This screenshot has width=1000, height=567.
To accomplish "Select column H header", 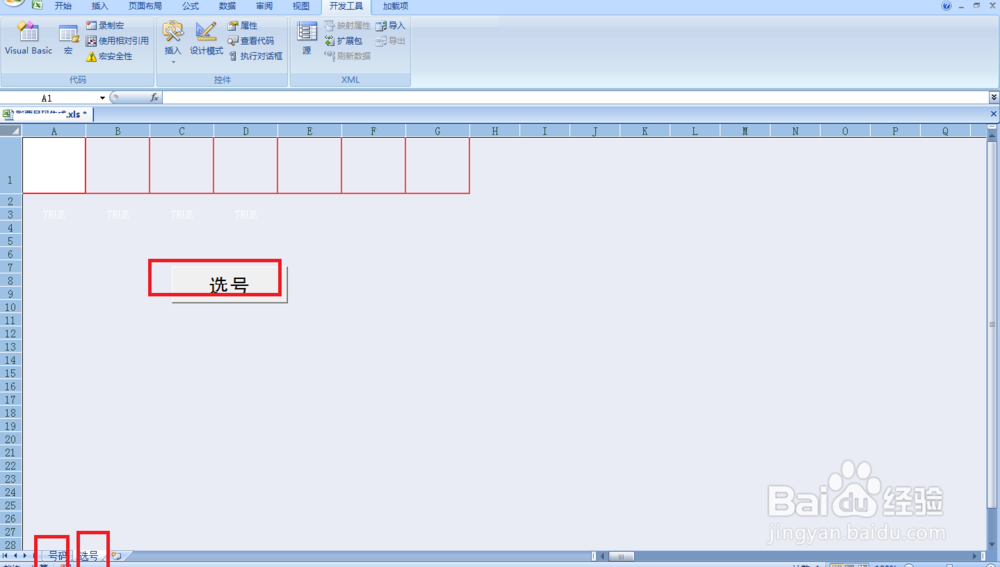I will [495, 131].
